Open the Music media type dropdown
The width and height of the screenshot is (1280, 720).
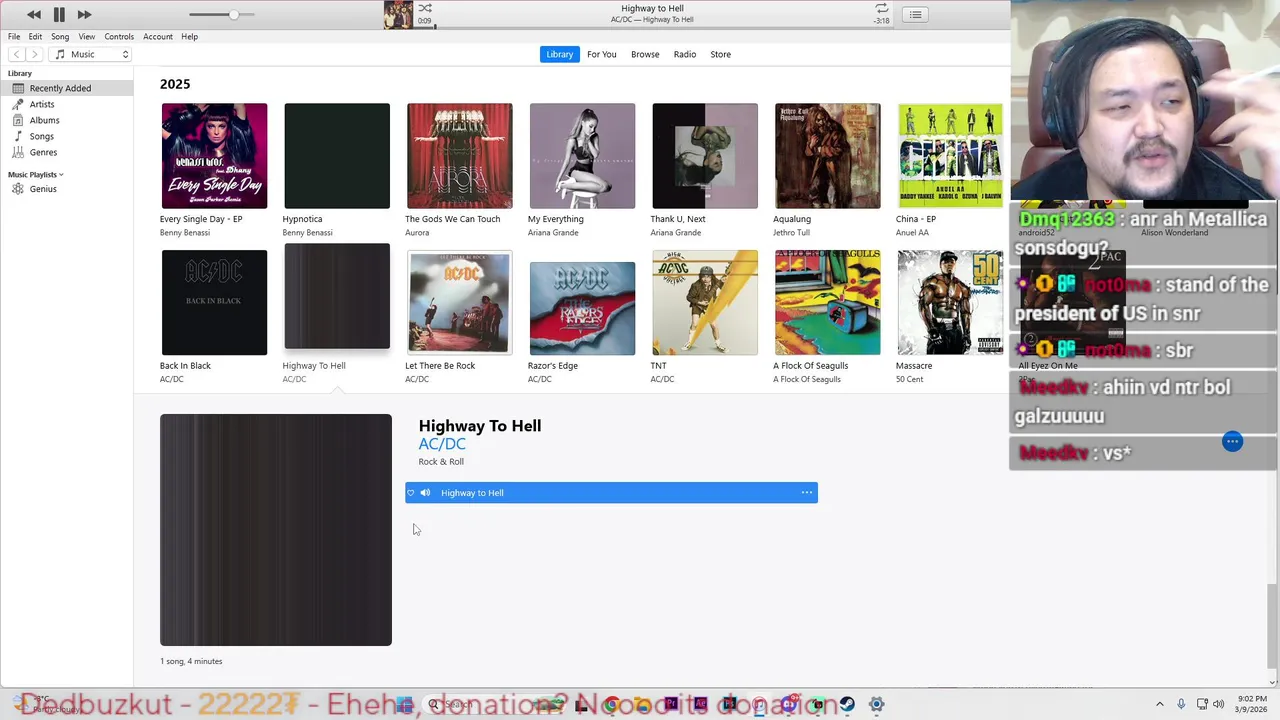[x=91, y=54]
